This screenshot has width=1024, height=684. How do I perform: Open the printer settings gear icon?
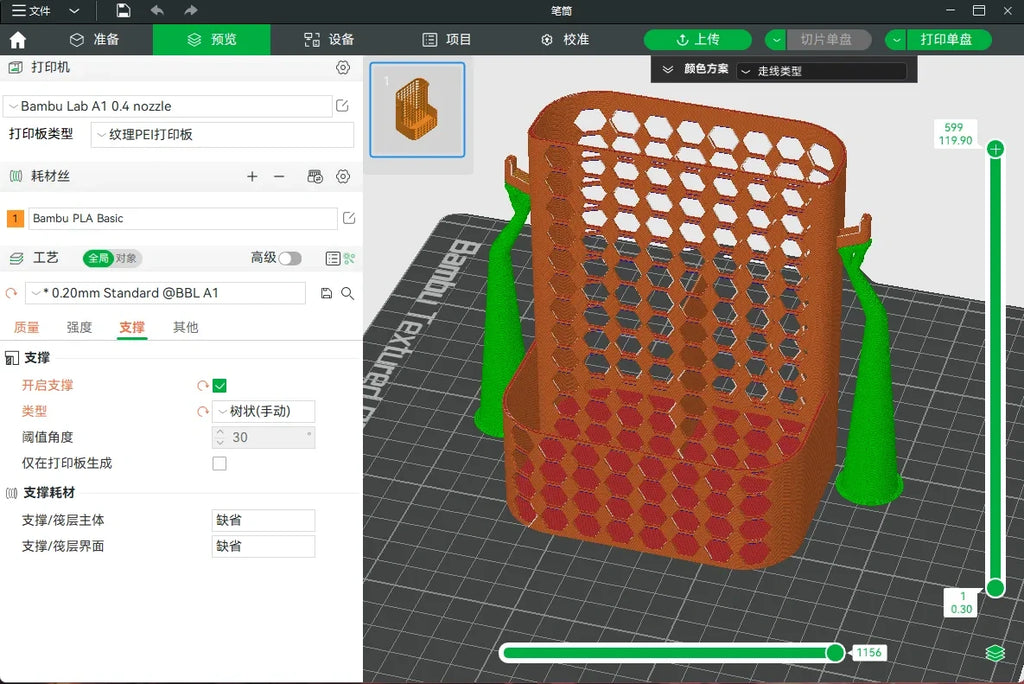tap(343, 67)
